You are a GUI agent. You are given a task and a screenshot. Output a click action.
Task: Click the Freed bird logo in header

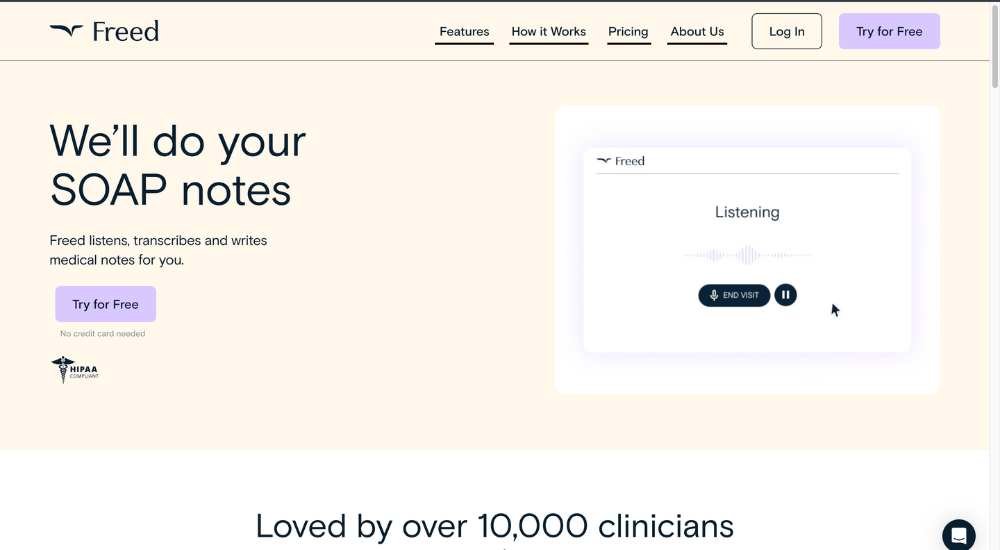[x=66, y=31]
